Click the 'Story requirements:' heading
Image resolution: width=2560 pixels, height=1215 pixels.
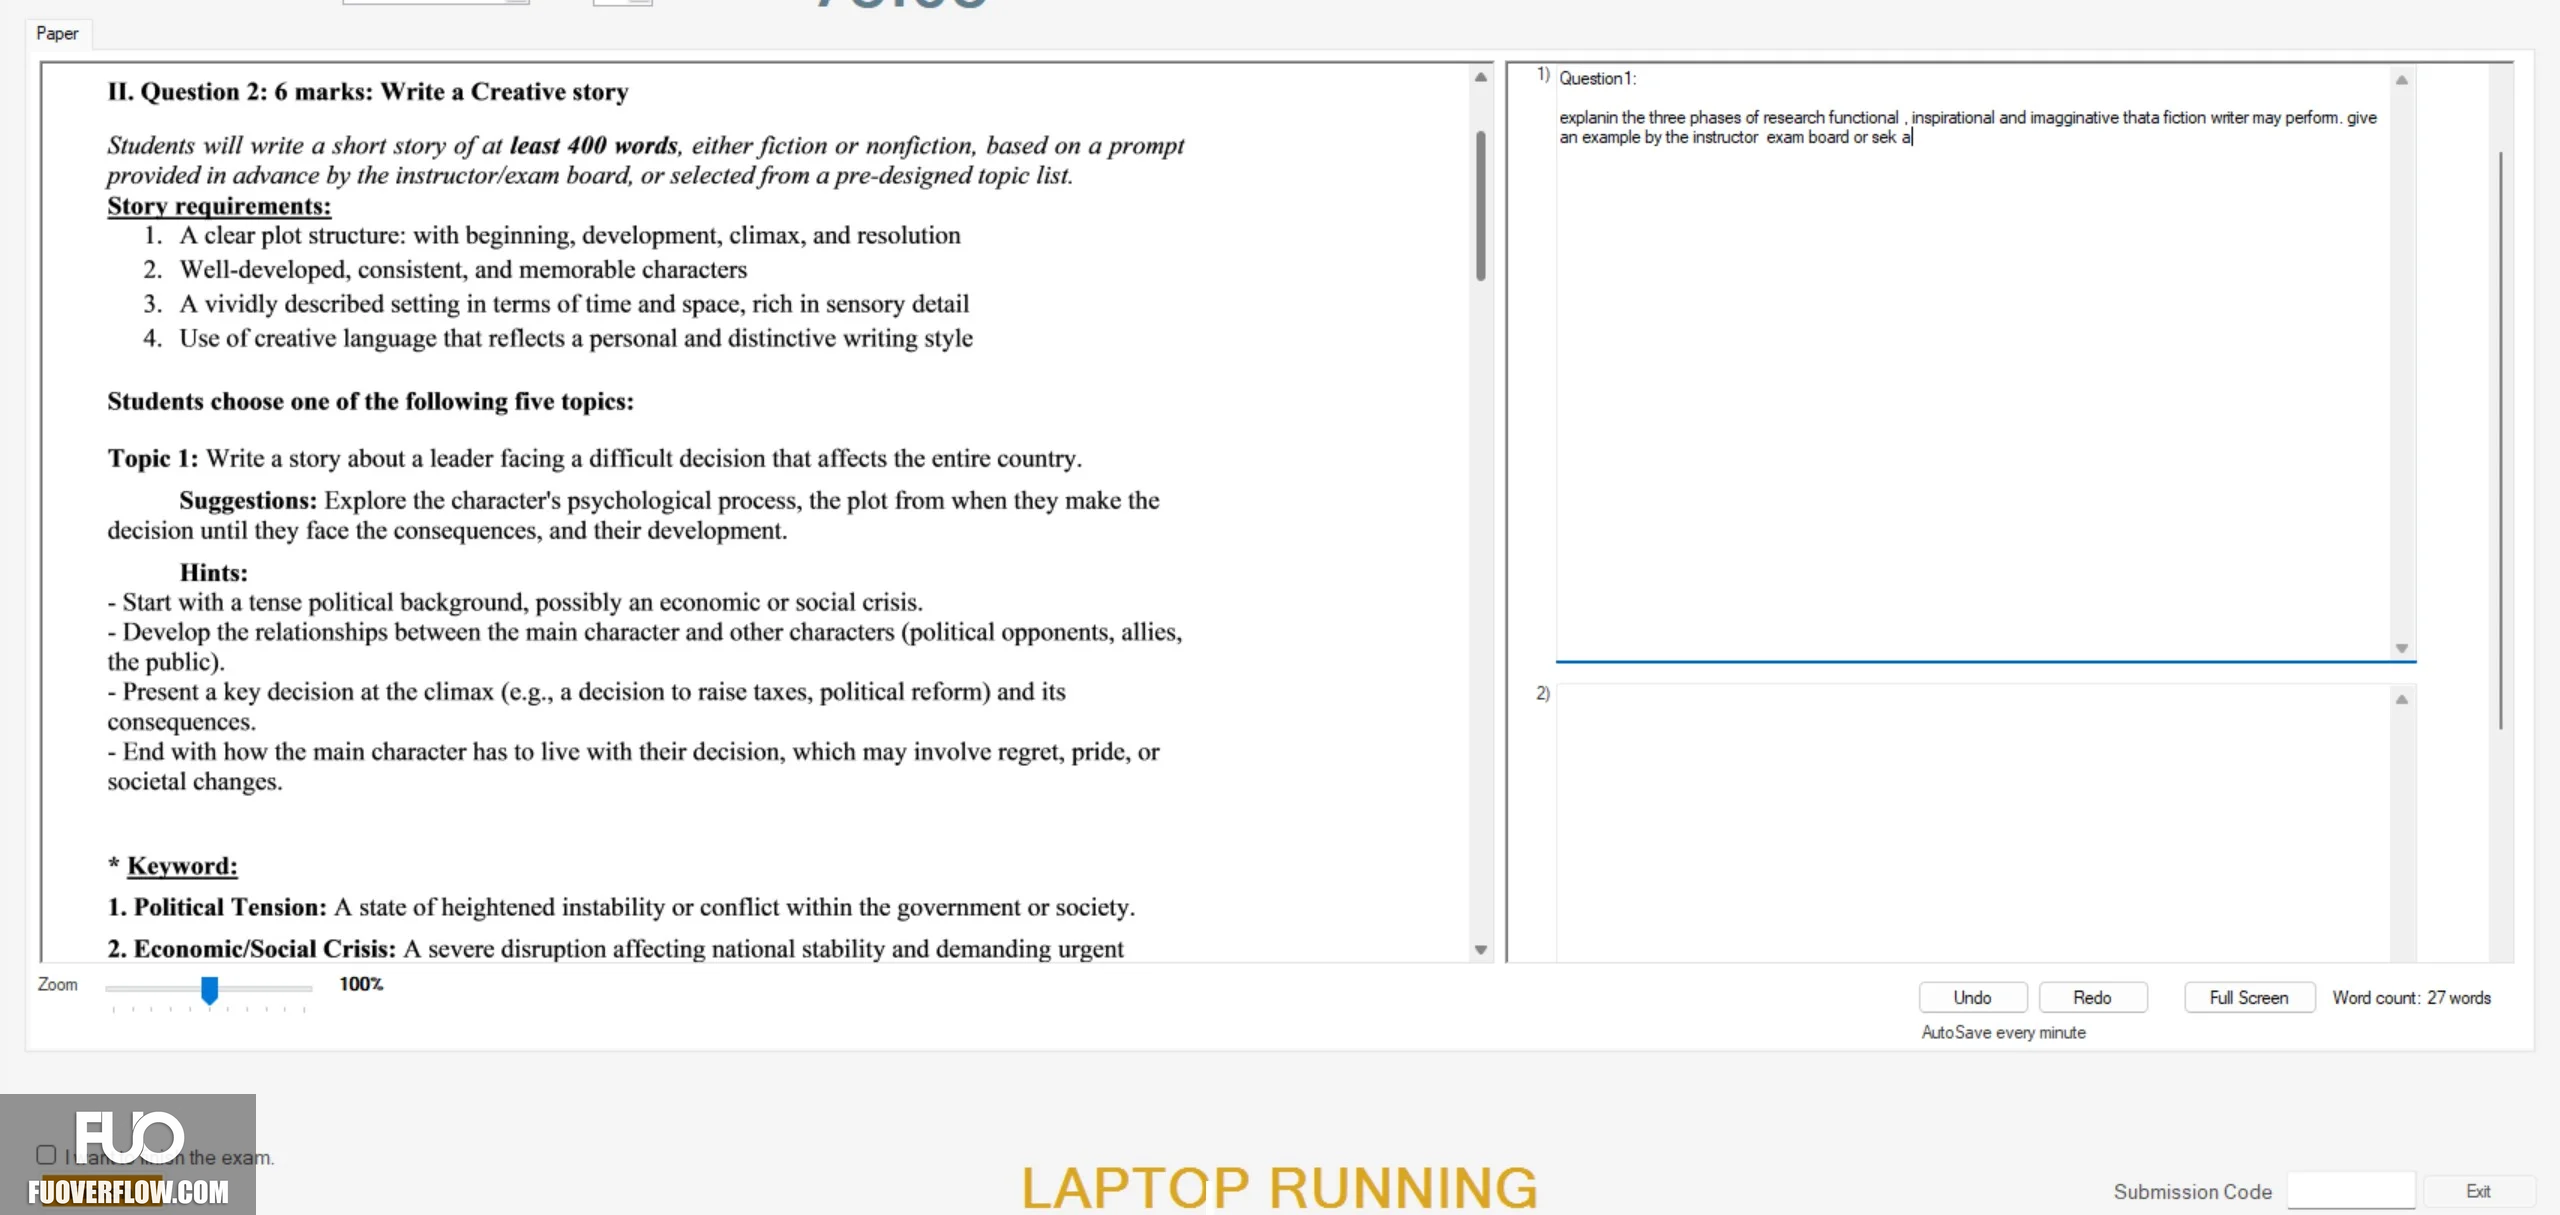[x=219, y=206]
